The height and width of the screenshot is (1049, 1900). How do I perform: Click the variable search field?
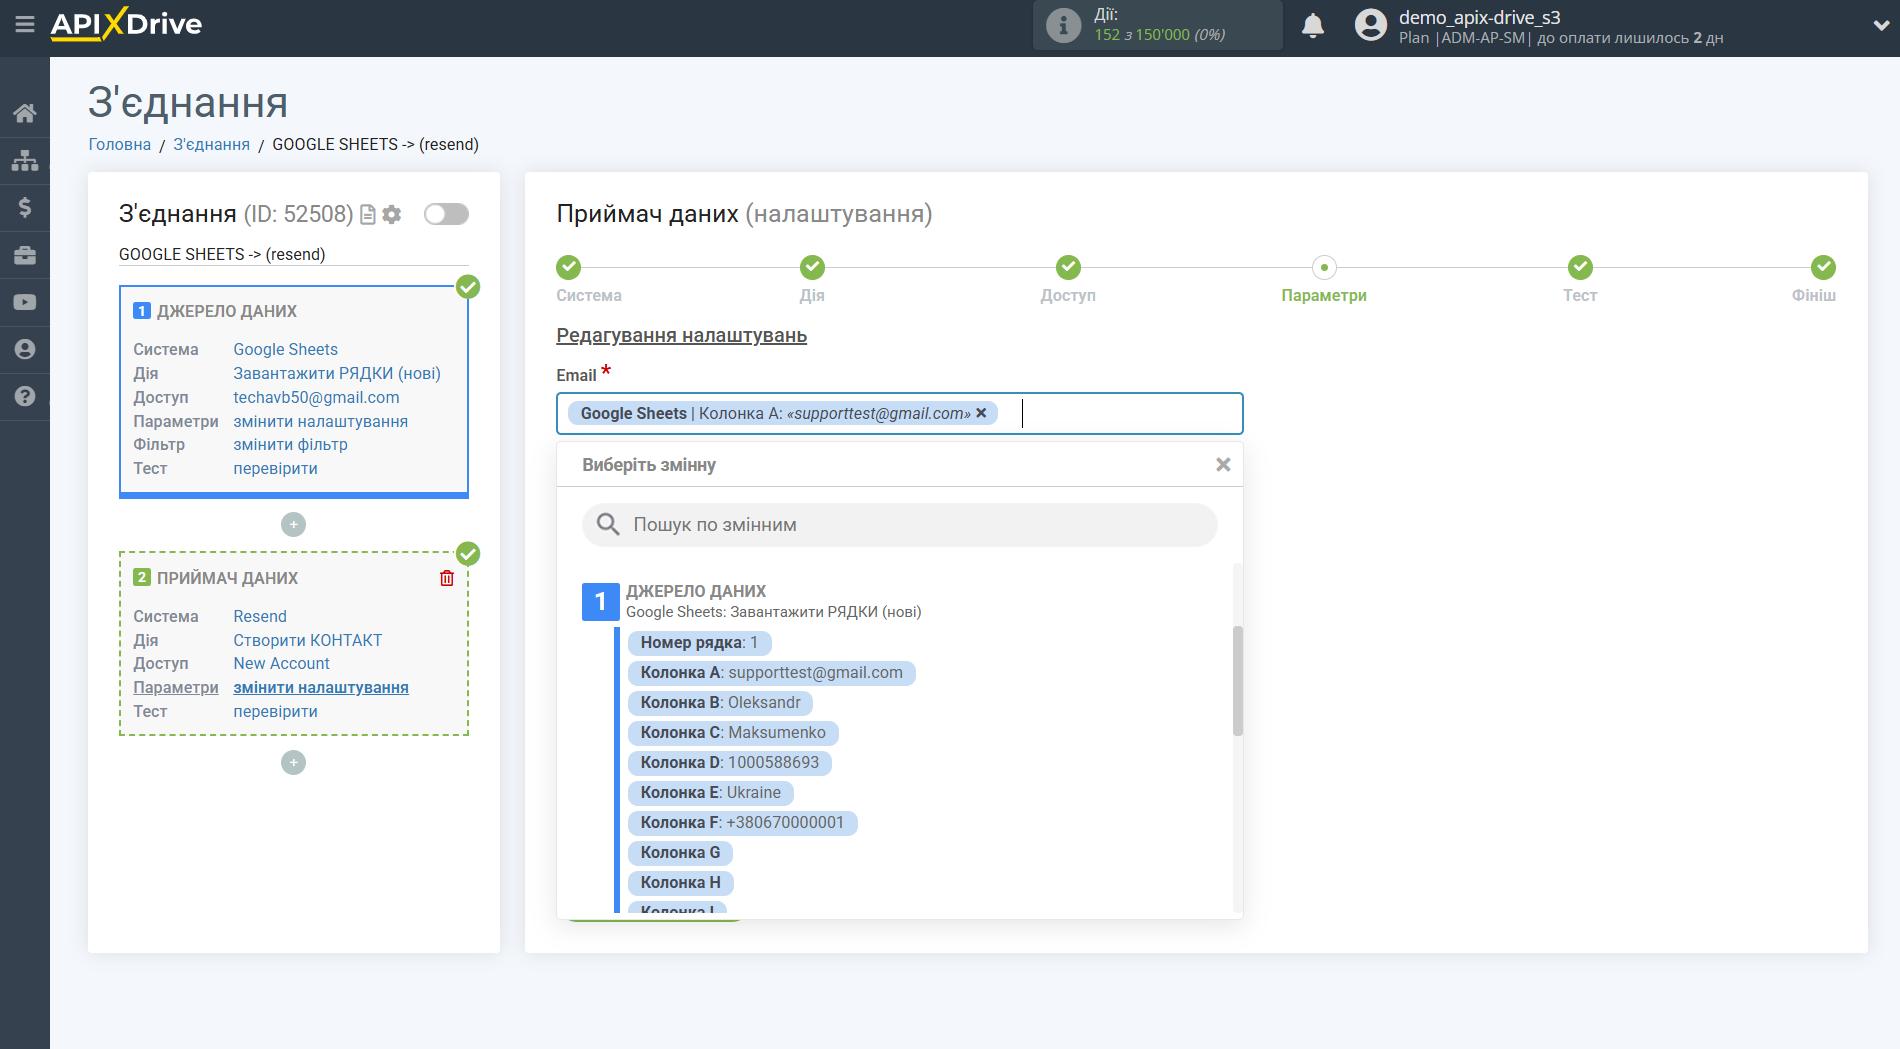tap(900, 525)
